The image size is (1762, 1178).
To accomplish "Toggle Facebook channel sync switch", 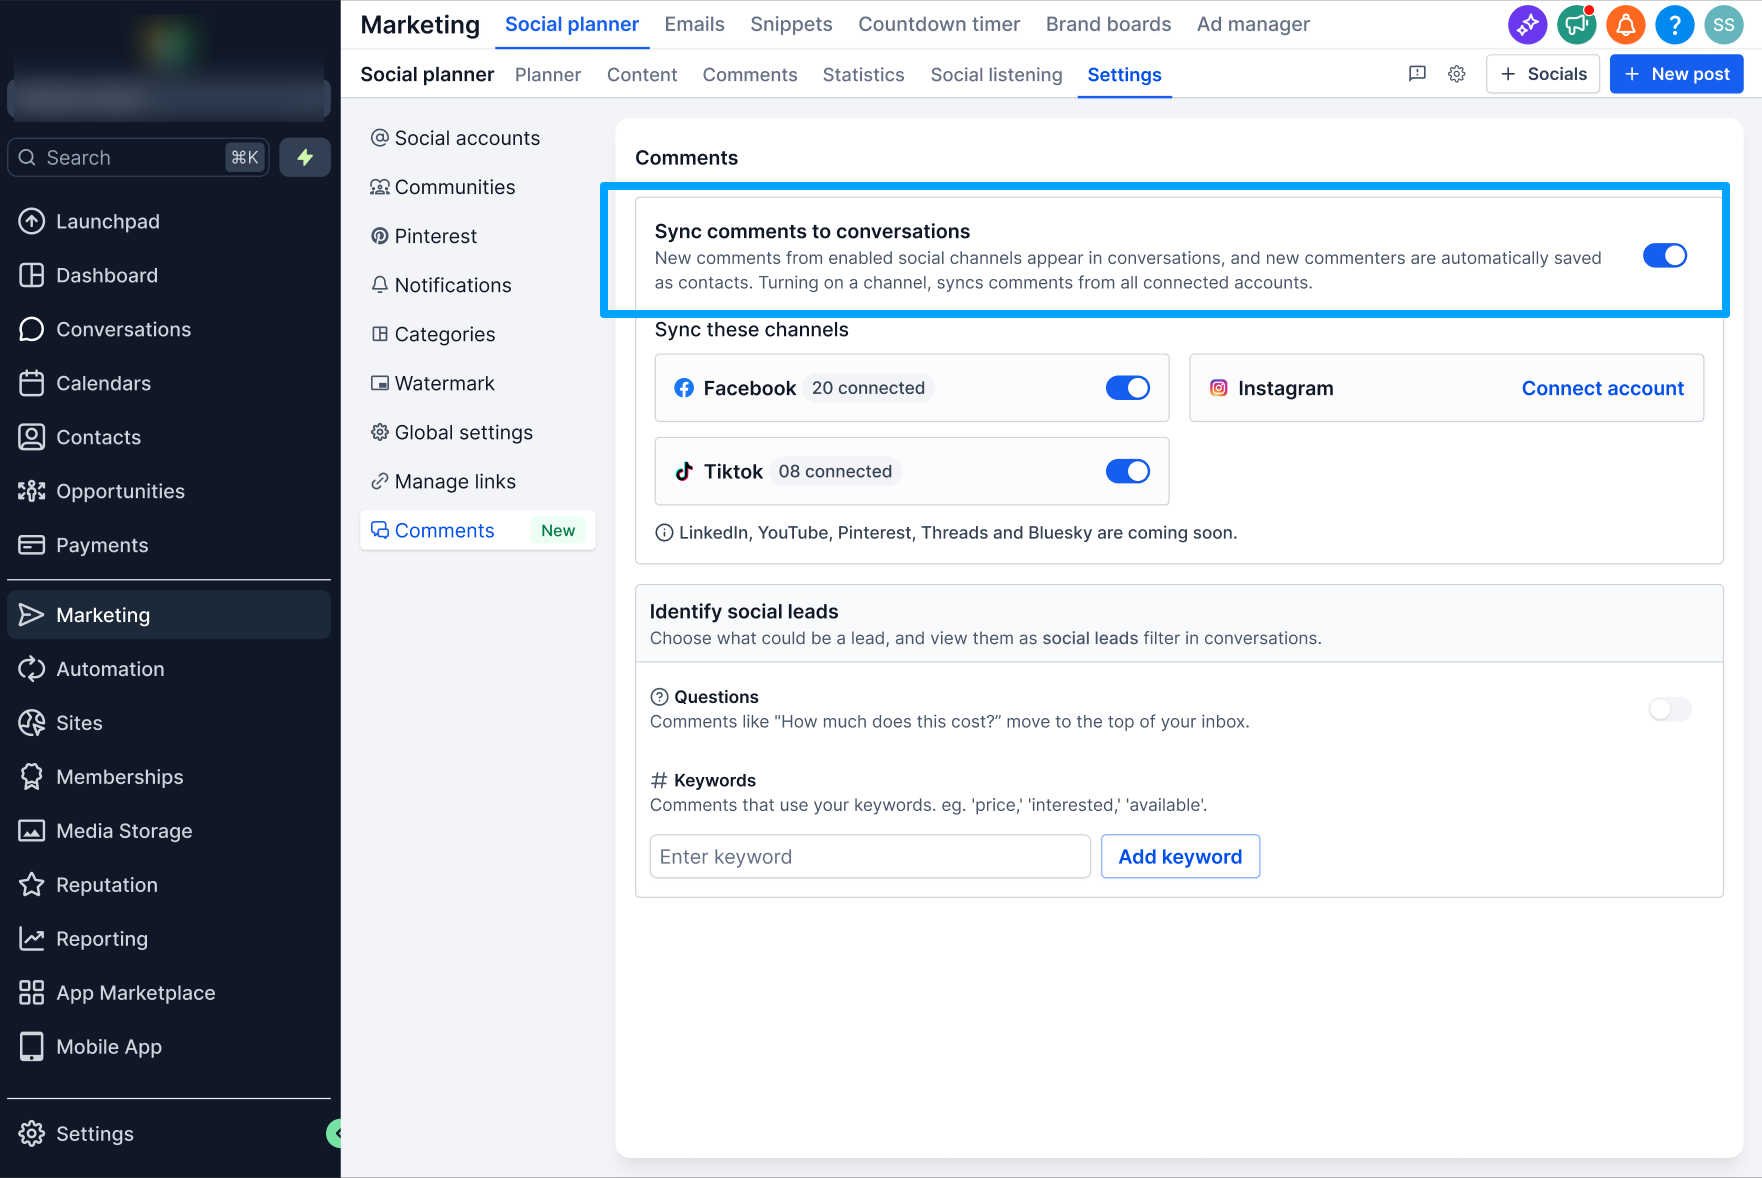I will pyautogui.click(x=1128, y=388).
